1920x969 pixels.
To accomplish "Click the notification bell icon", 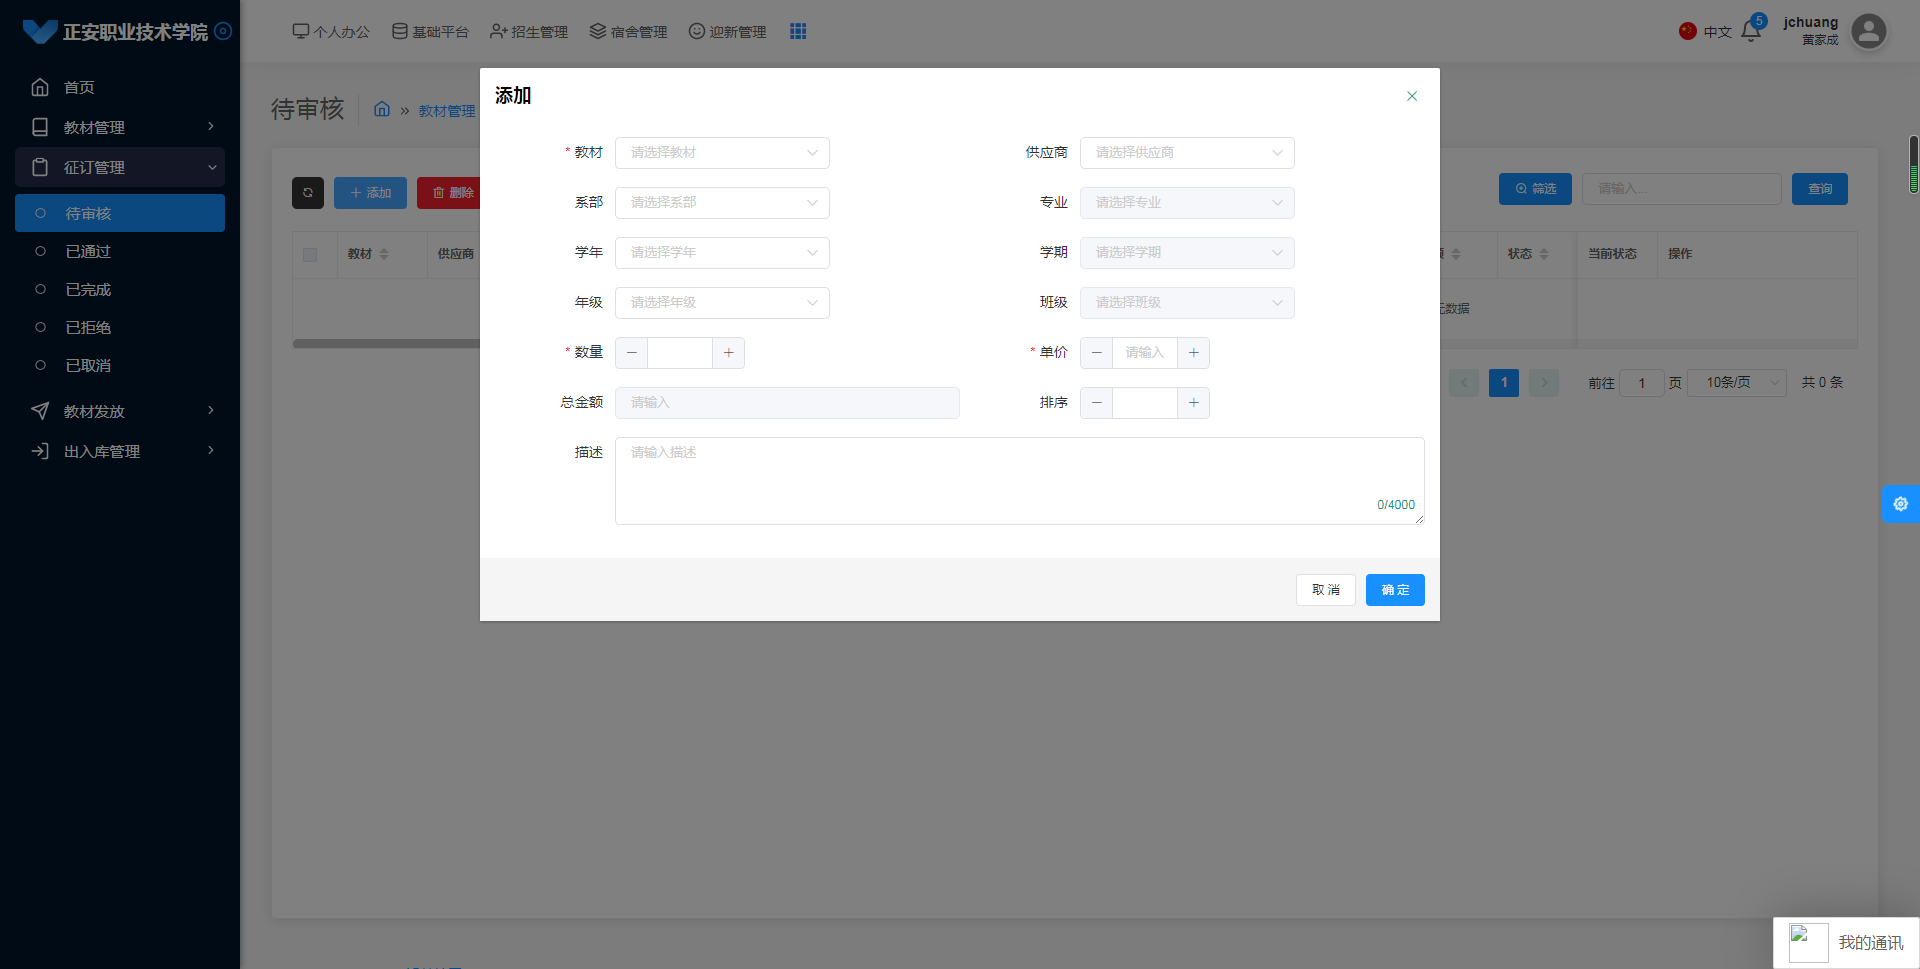I will pos(1750,31).
